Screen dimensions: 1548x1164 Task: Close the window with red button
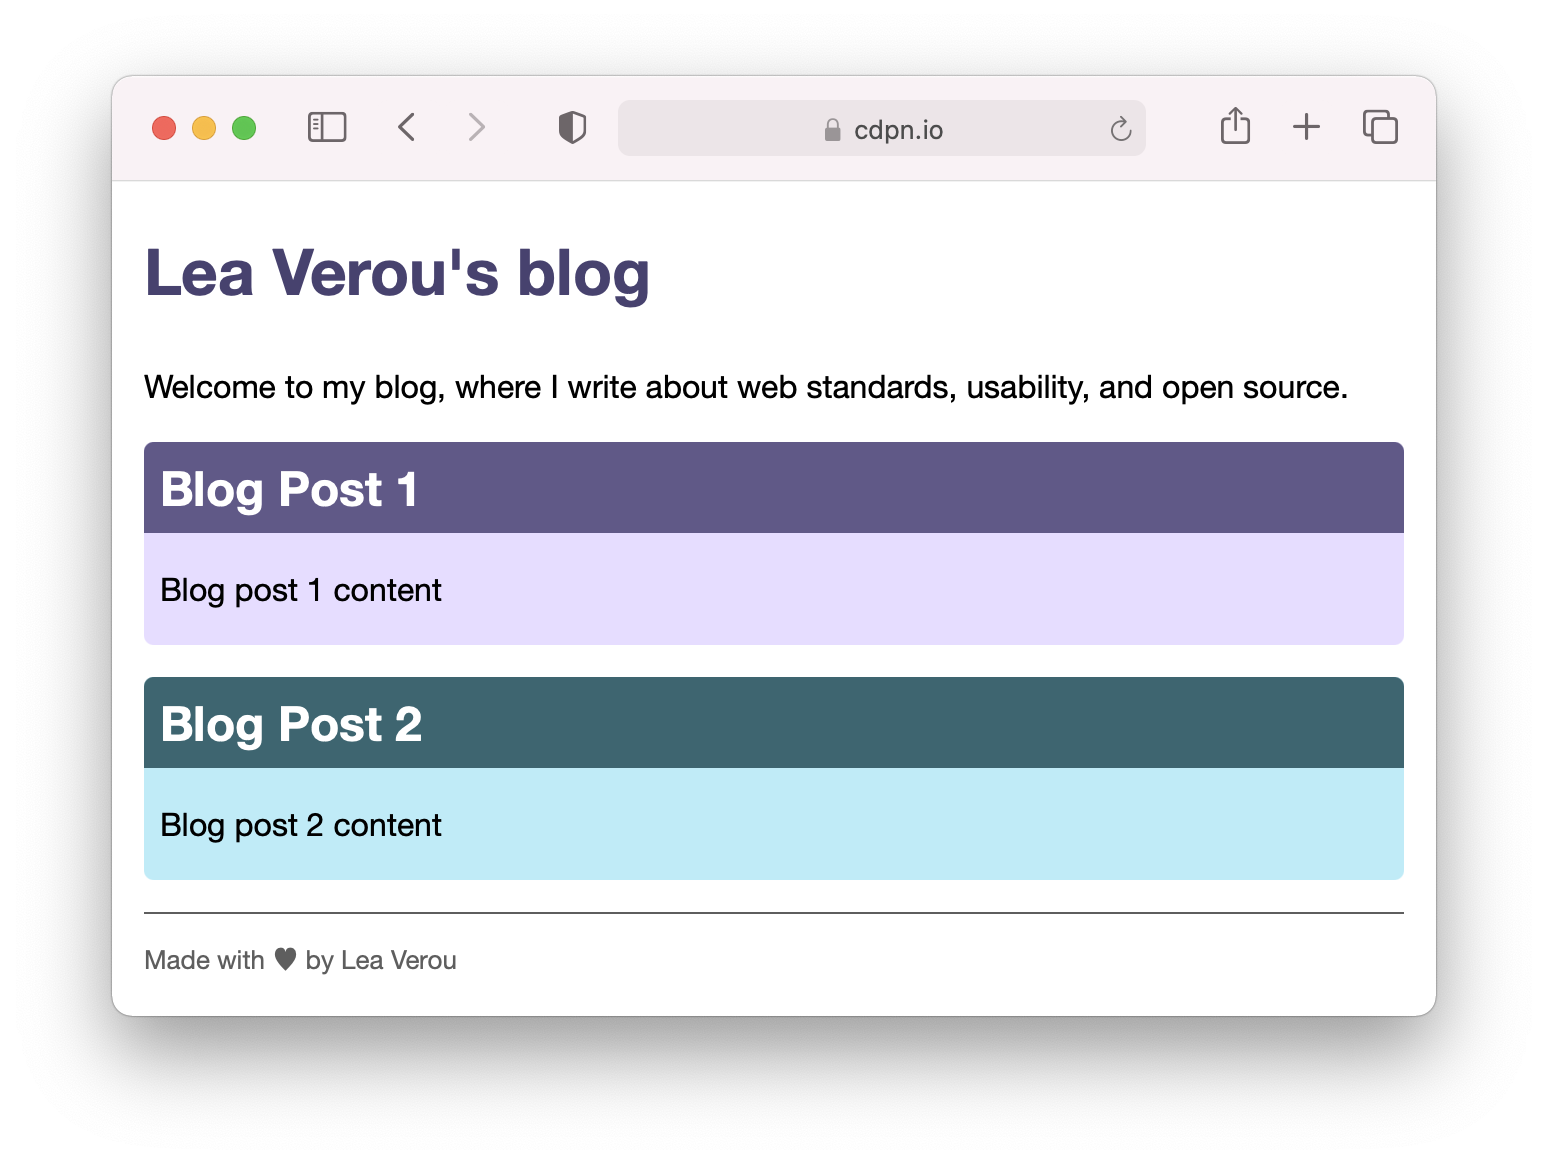pyautogui.click(x=164, y=128)
